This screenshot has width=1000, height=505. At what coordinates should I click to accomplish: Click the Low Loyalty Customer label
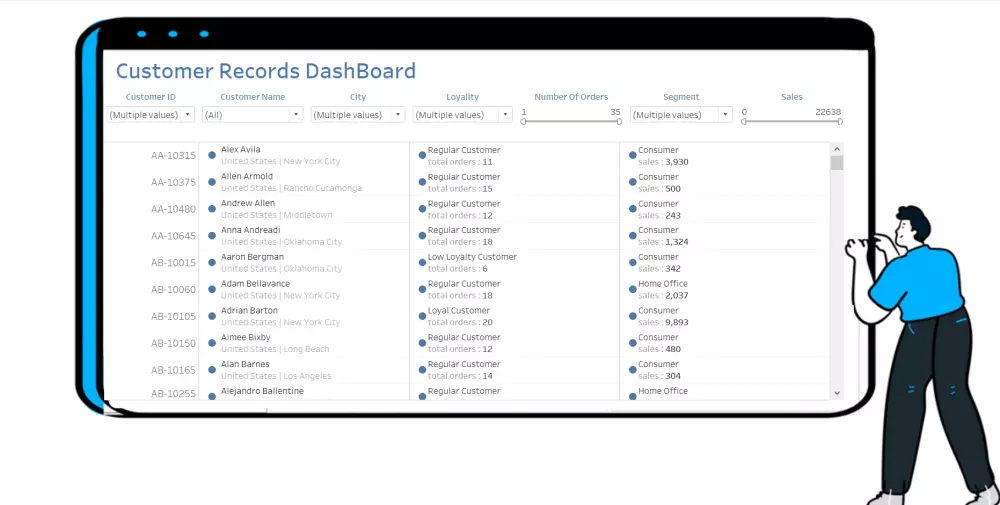pos(472,256)
